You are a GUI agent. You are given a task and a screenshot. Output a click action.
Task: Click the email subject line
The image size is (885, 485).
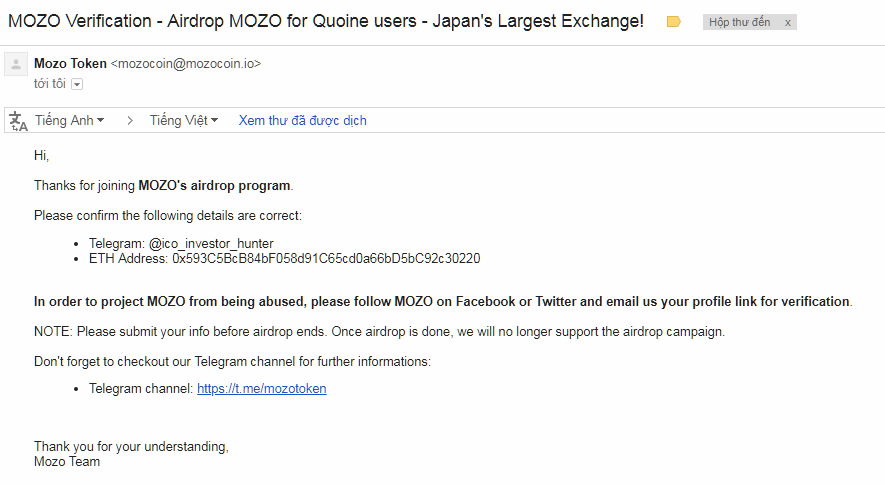click(326, 21)
